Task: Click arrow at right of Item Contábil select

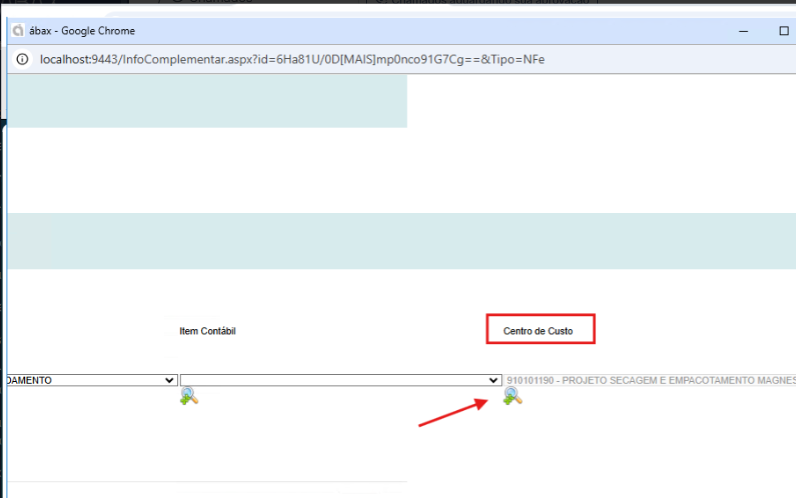Action: pos(493,380)
